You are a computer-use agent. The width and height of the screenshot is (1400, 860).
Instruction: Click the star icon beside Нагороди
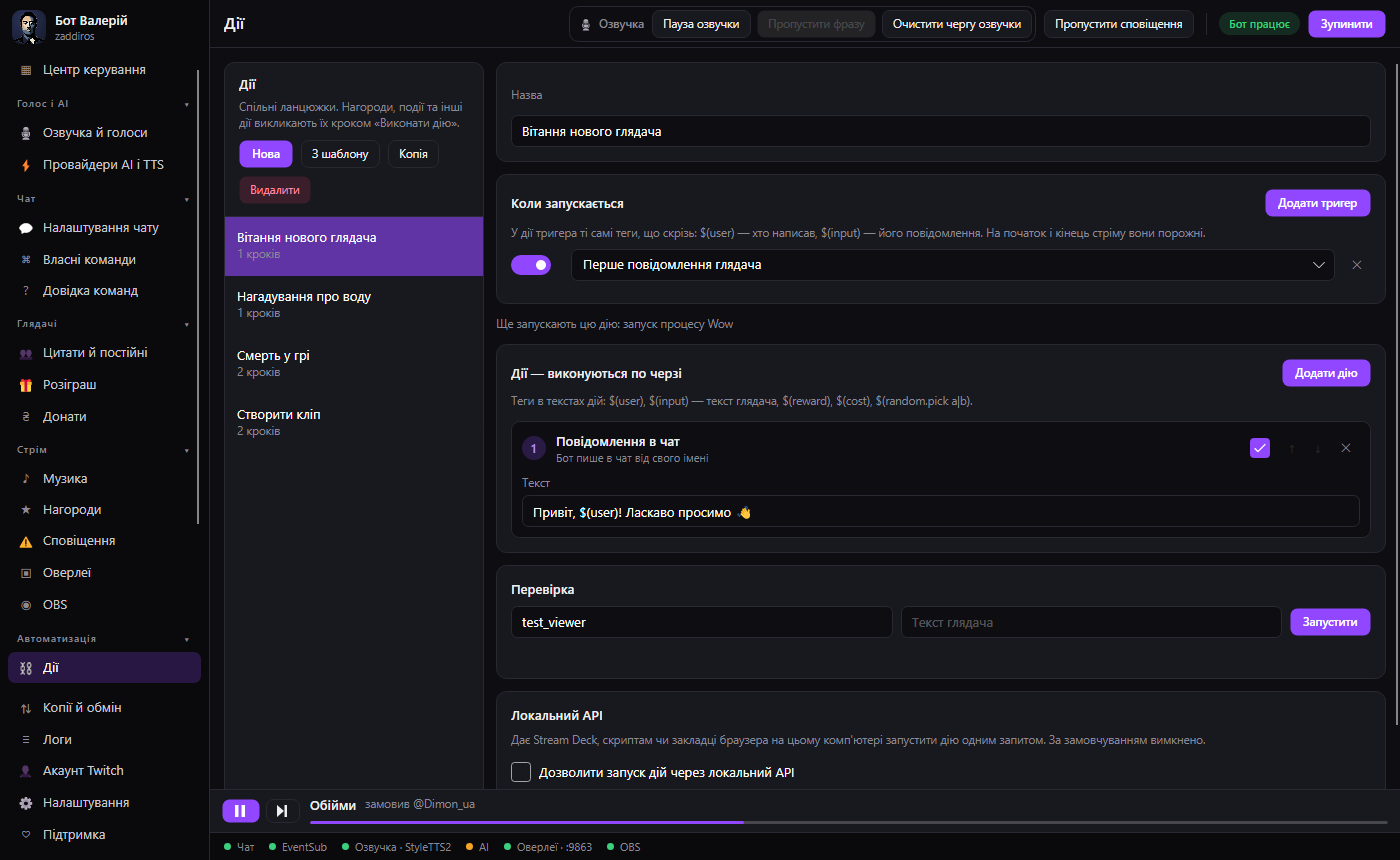(x=26, y=510)
